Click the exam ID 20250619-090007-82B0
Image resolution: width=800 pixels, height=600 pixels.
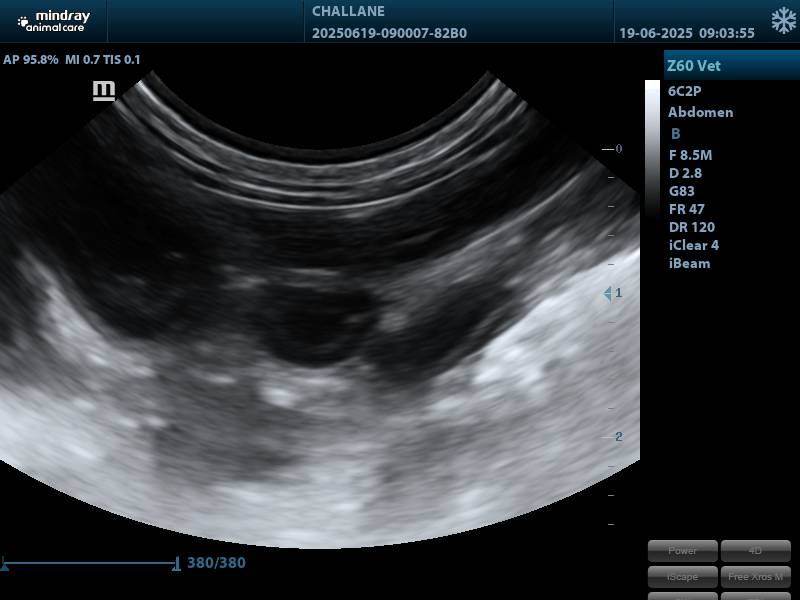point(389,33)
